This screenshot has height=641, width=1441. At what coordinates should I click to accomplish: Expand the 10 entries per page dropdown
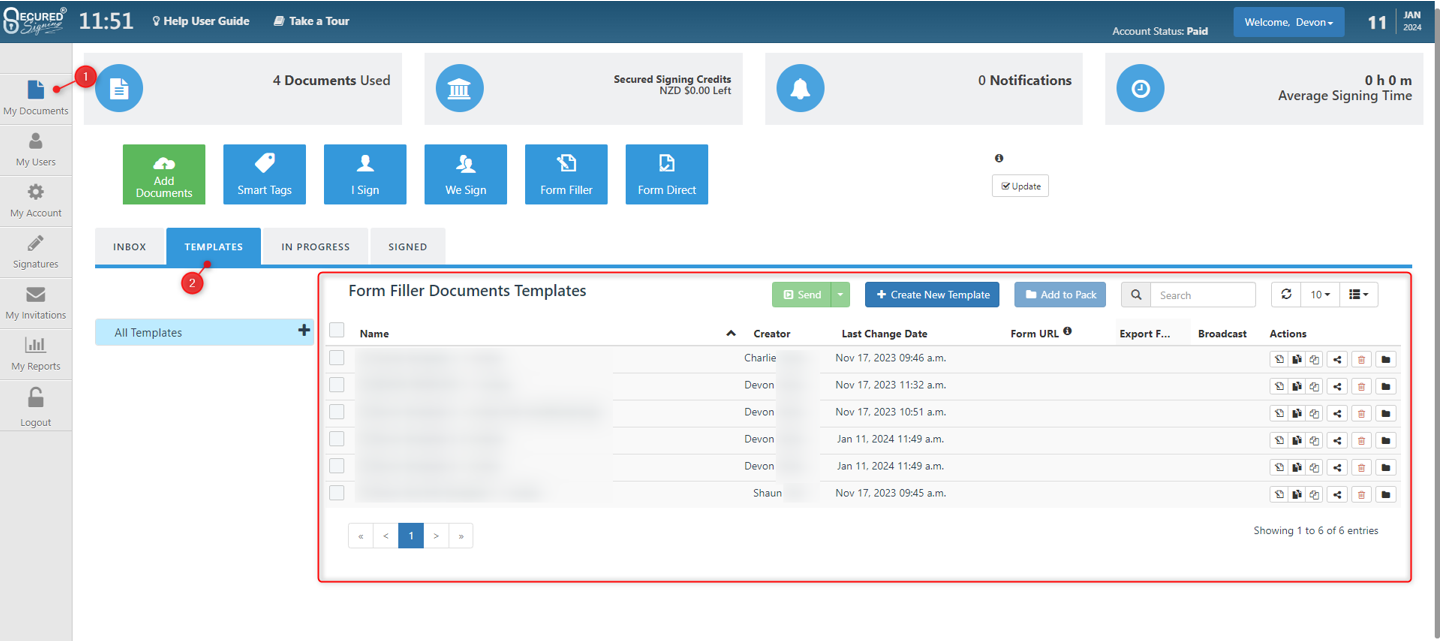pyautogui.click(x=1320, y=295)
